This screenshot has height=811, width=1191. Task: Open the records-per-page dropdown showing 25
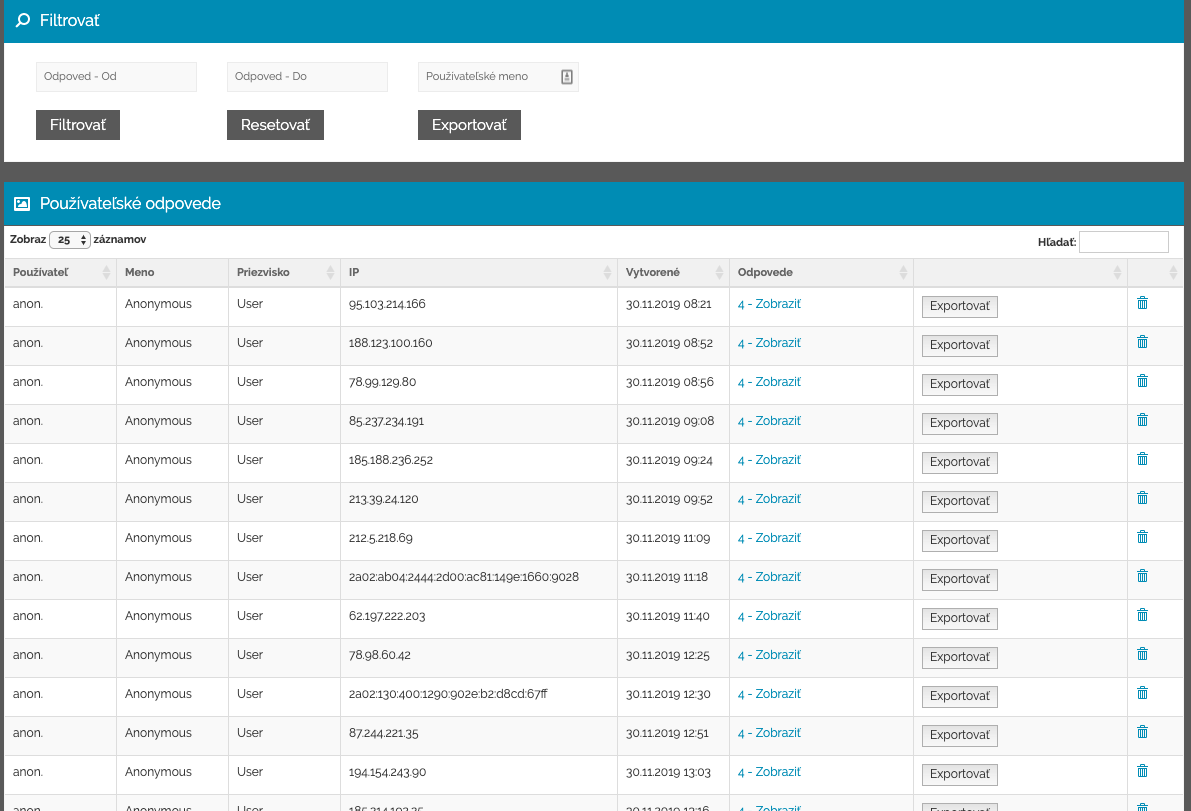(x=70, y=240)
